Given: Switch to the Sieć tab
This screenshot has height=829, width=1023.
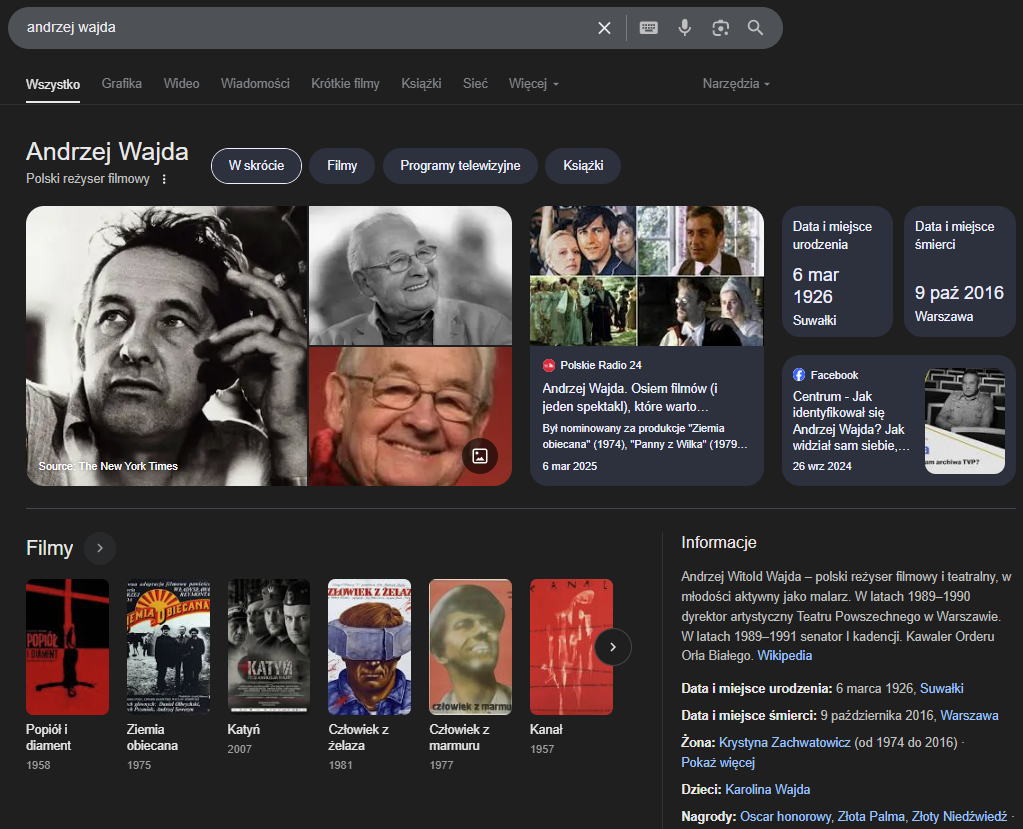Looking at the screenshot, I should pos(475,84).
